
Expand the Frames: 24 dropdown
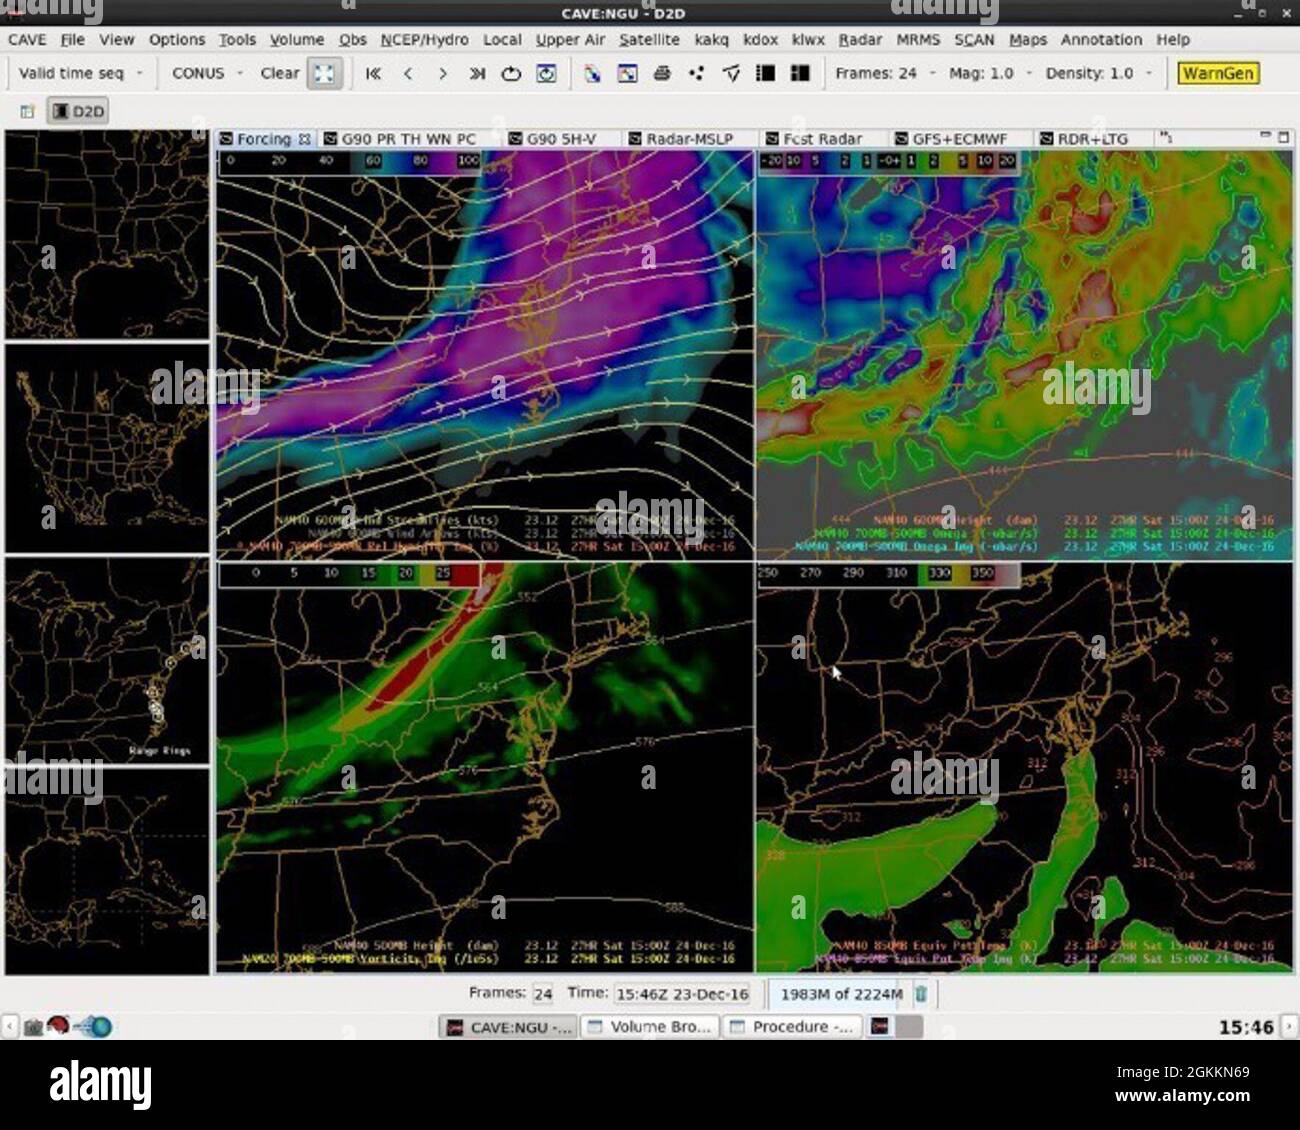[885, 73]
